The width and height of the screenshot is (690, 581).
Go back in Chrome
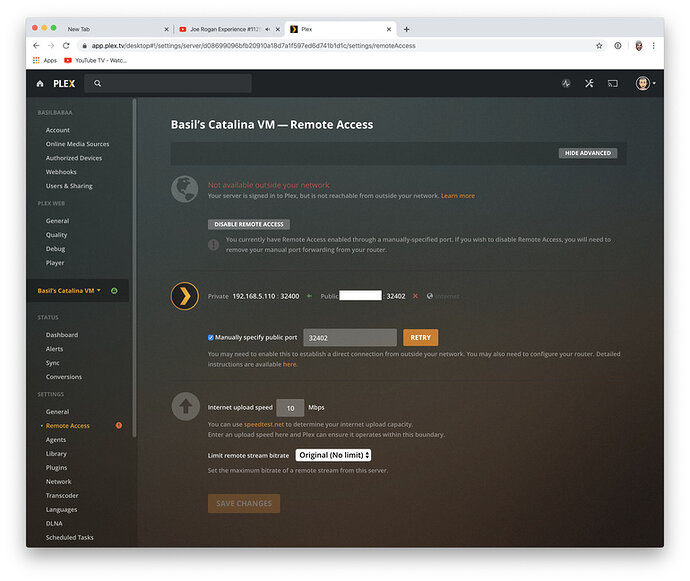coord(36,46)
